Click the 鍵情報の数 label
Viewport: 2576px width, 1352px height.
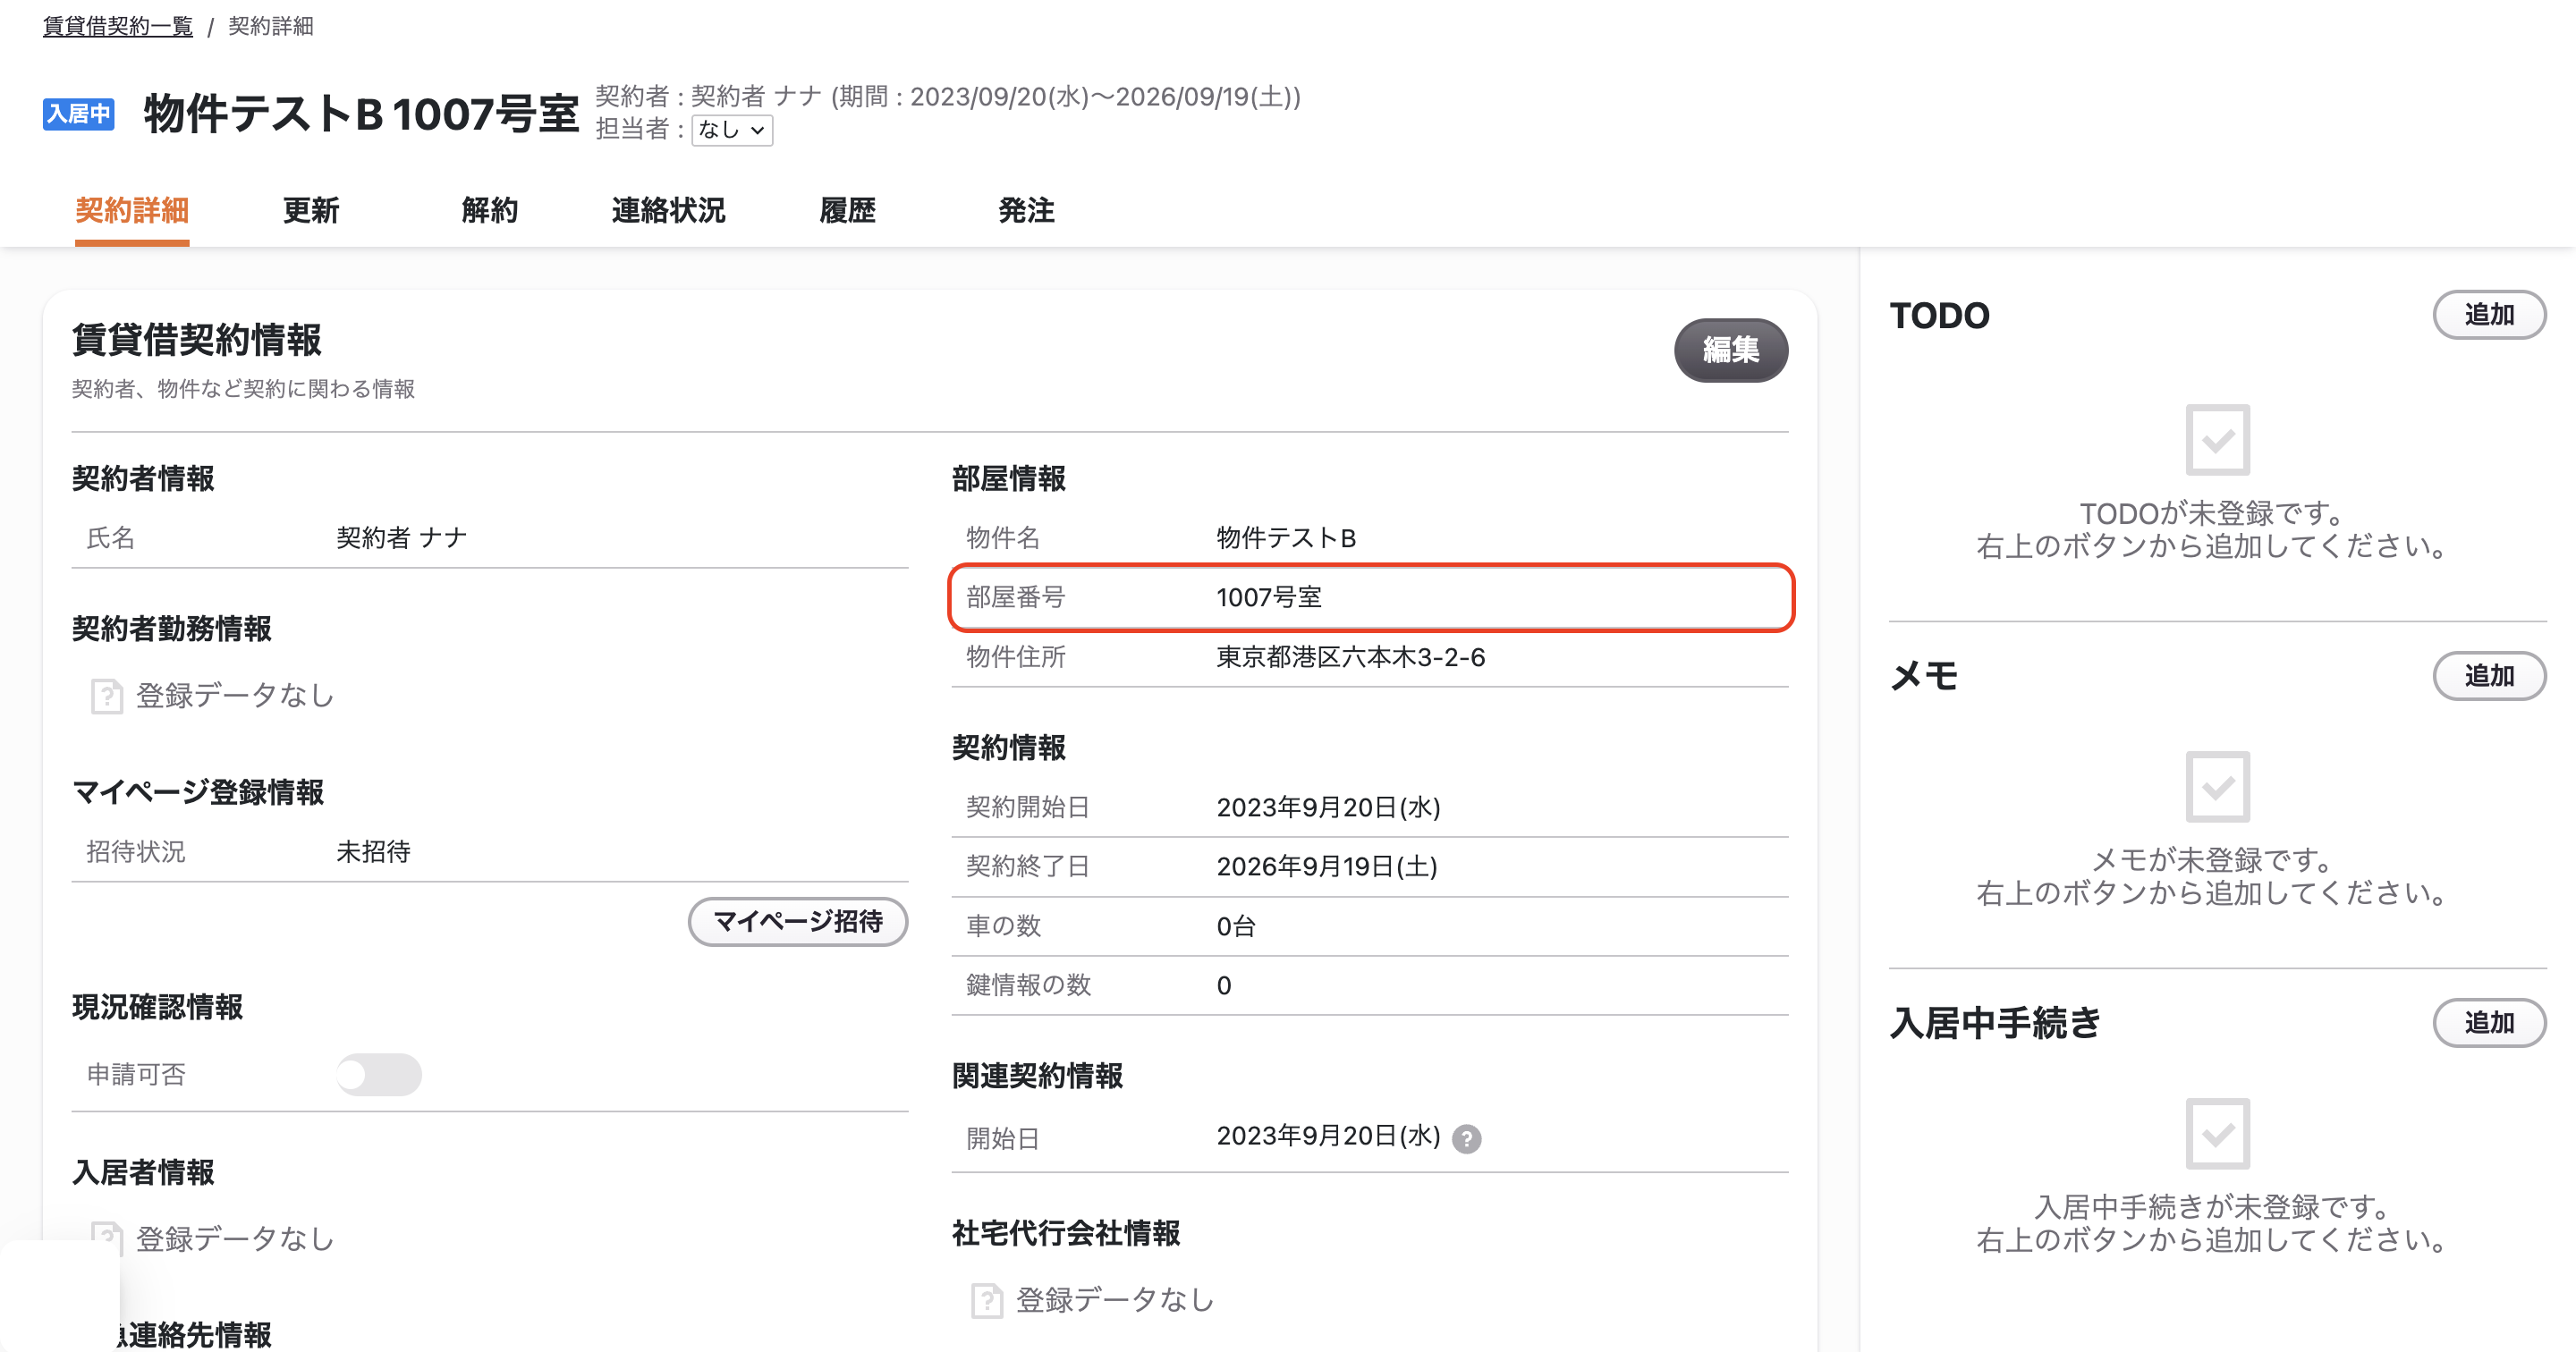coord(1028,985)
